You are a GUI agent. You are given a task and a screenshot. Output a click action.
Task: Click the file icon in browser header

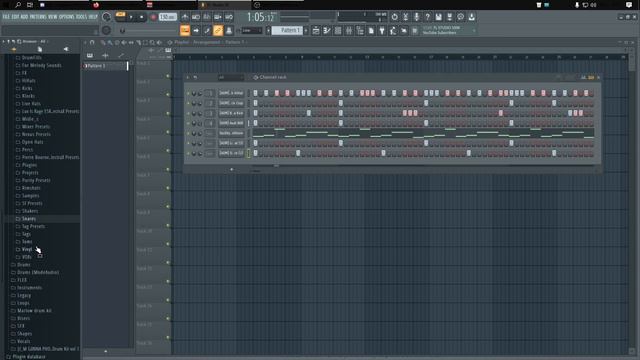click(40, 49)
